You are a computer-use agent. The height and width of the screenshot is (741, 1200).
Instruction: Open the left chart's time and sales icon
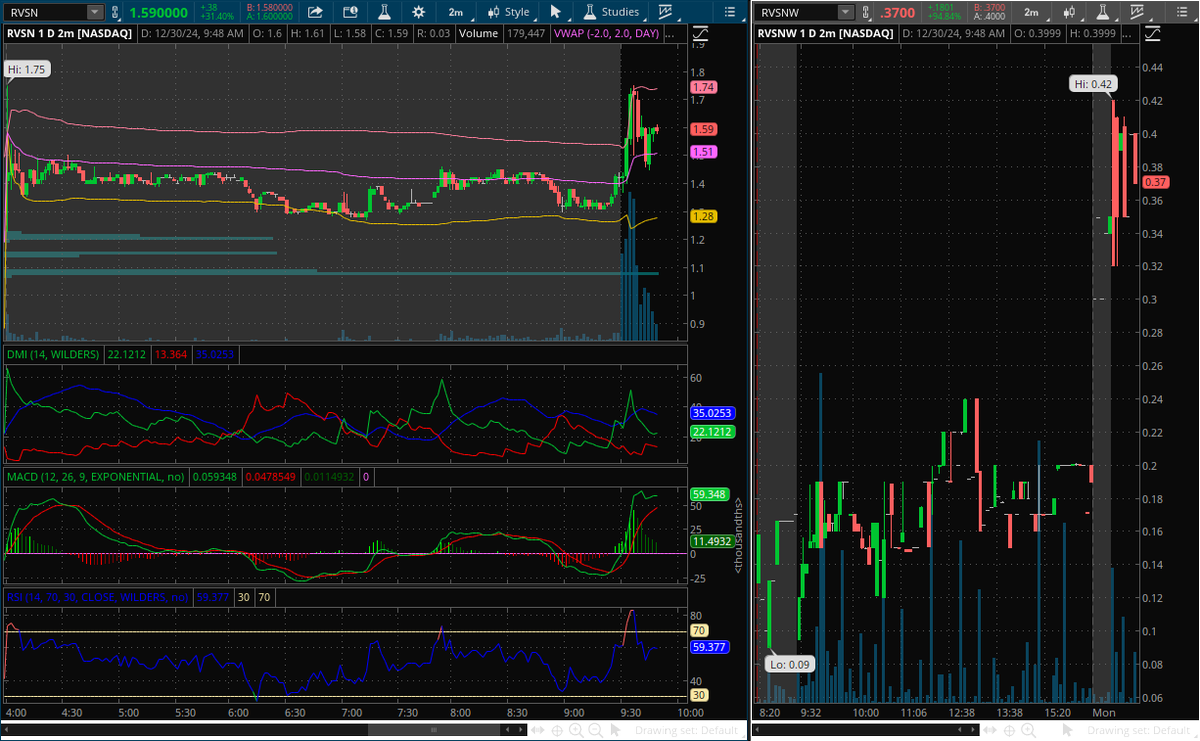pyautogui.click(x=349, y=12)
